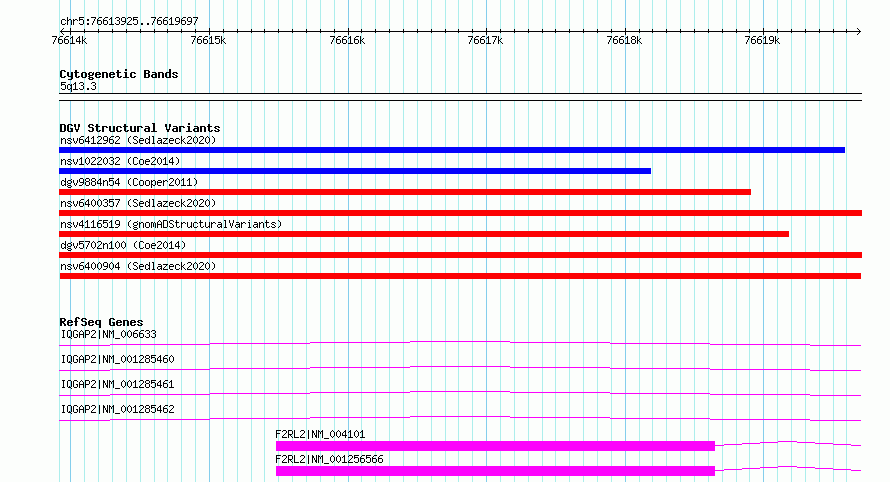Click the chr5:76613925..76619697 coordinates label
The height and width of the screenshot is (482, 890).
(129, 21)
